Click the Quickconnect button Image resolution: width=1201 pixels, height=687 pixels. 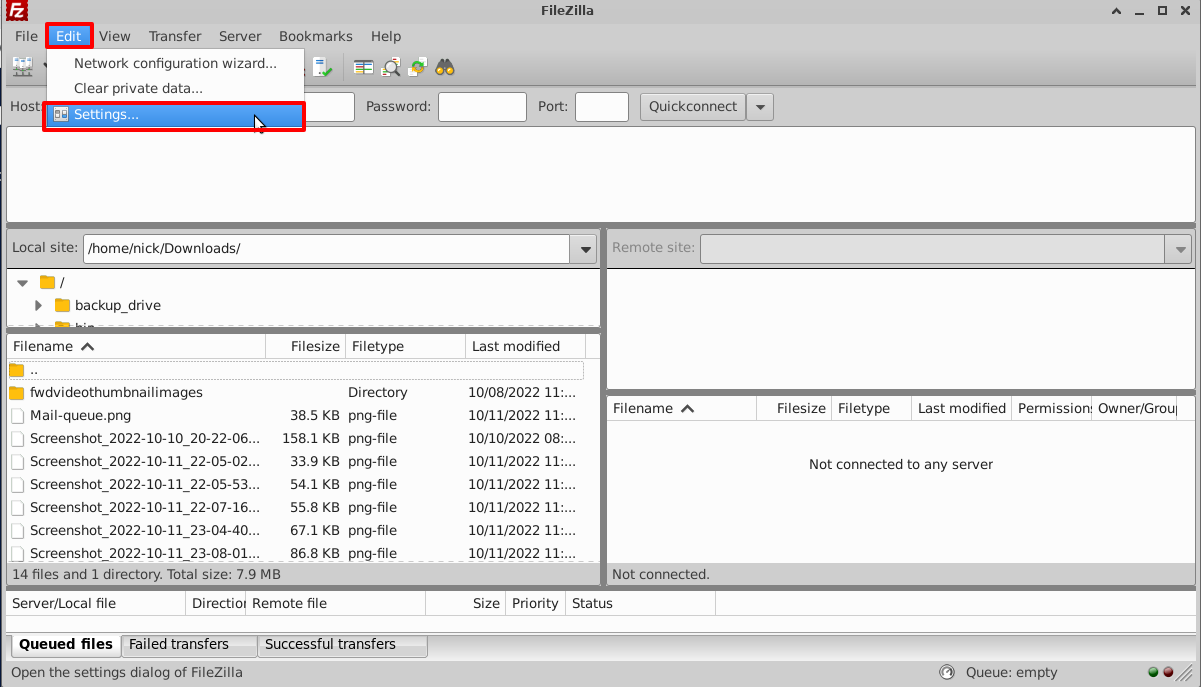point(693,107)
